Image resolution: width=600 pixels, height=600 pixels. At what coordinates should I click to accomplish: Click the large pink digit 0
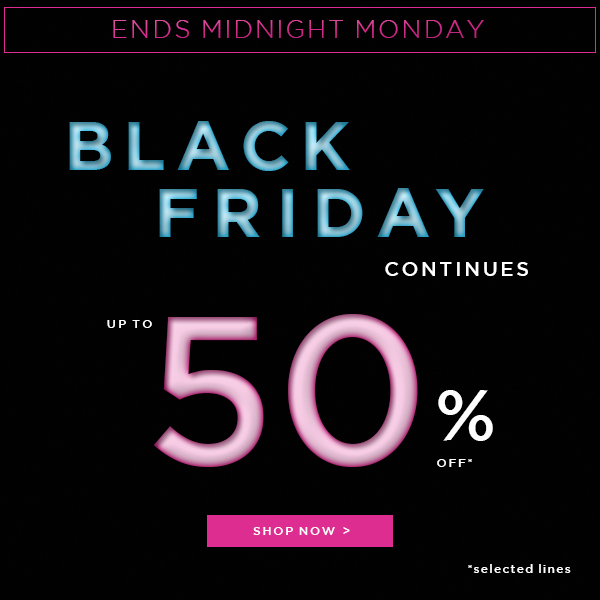pos(350,392)
